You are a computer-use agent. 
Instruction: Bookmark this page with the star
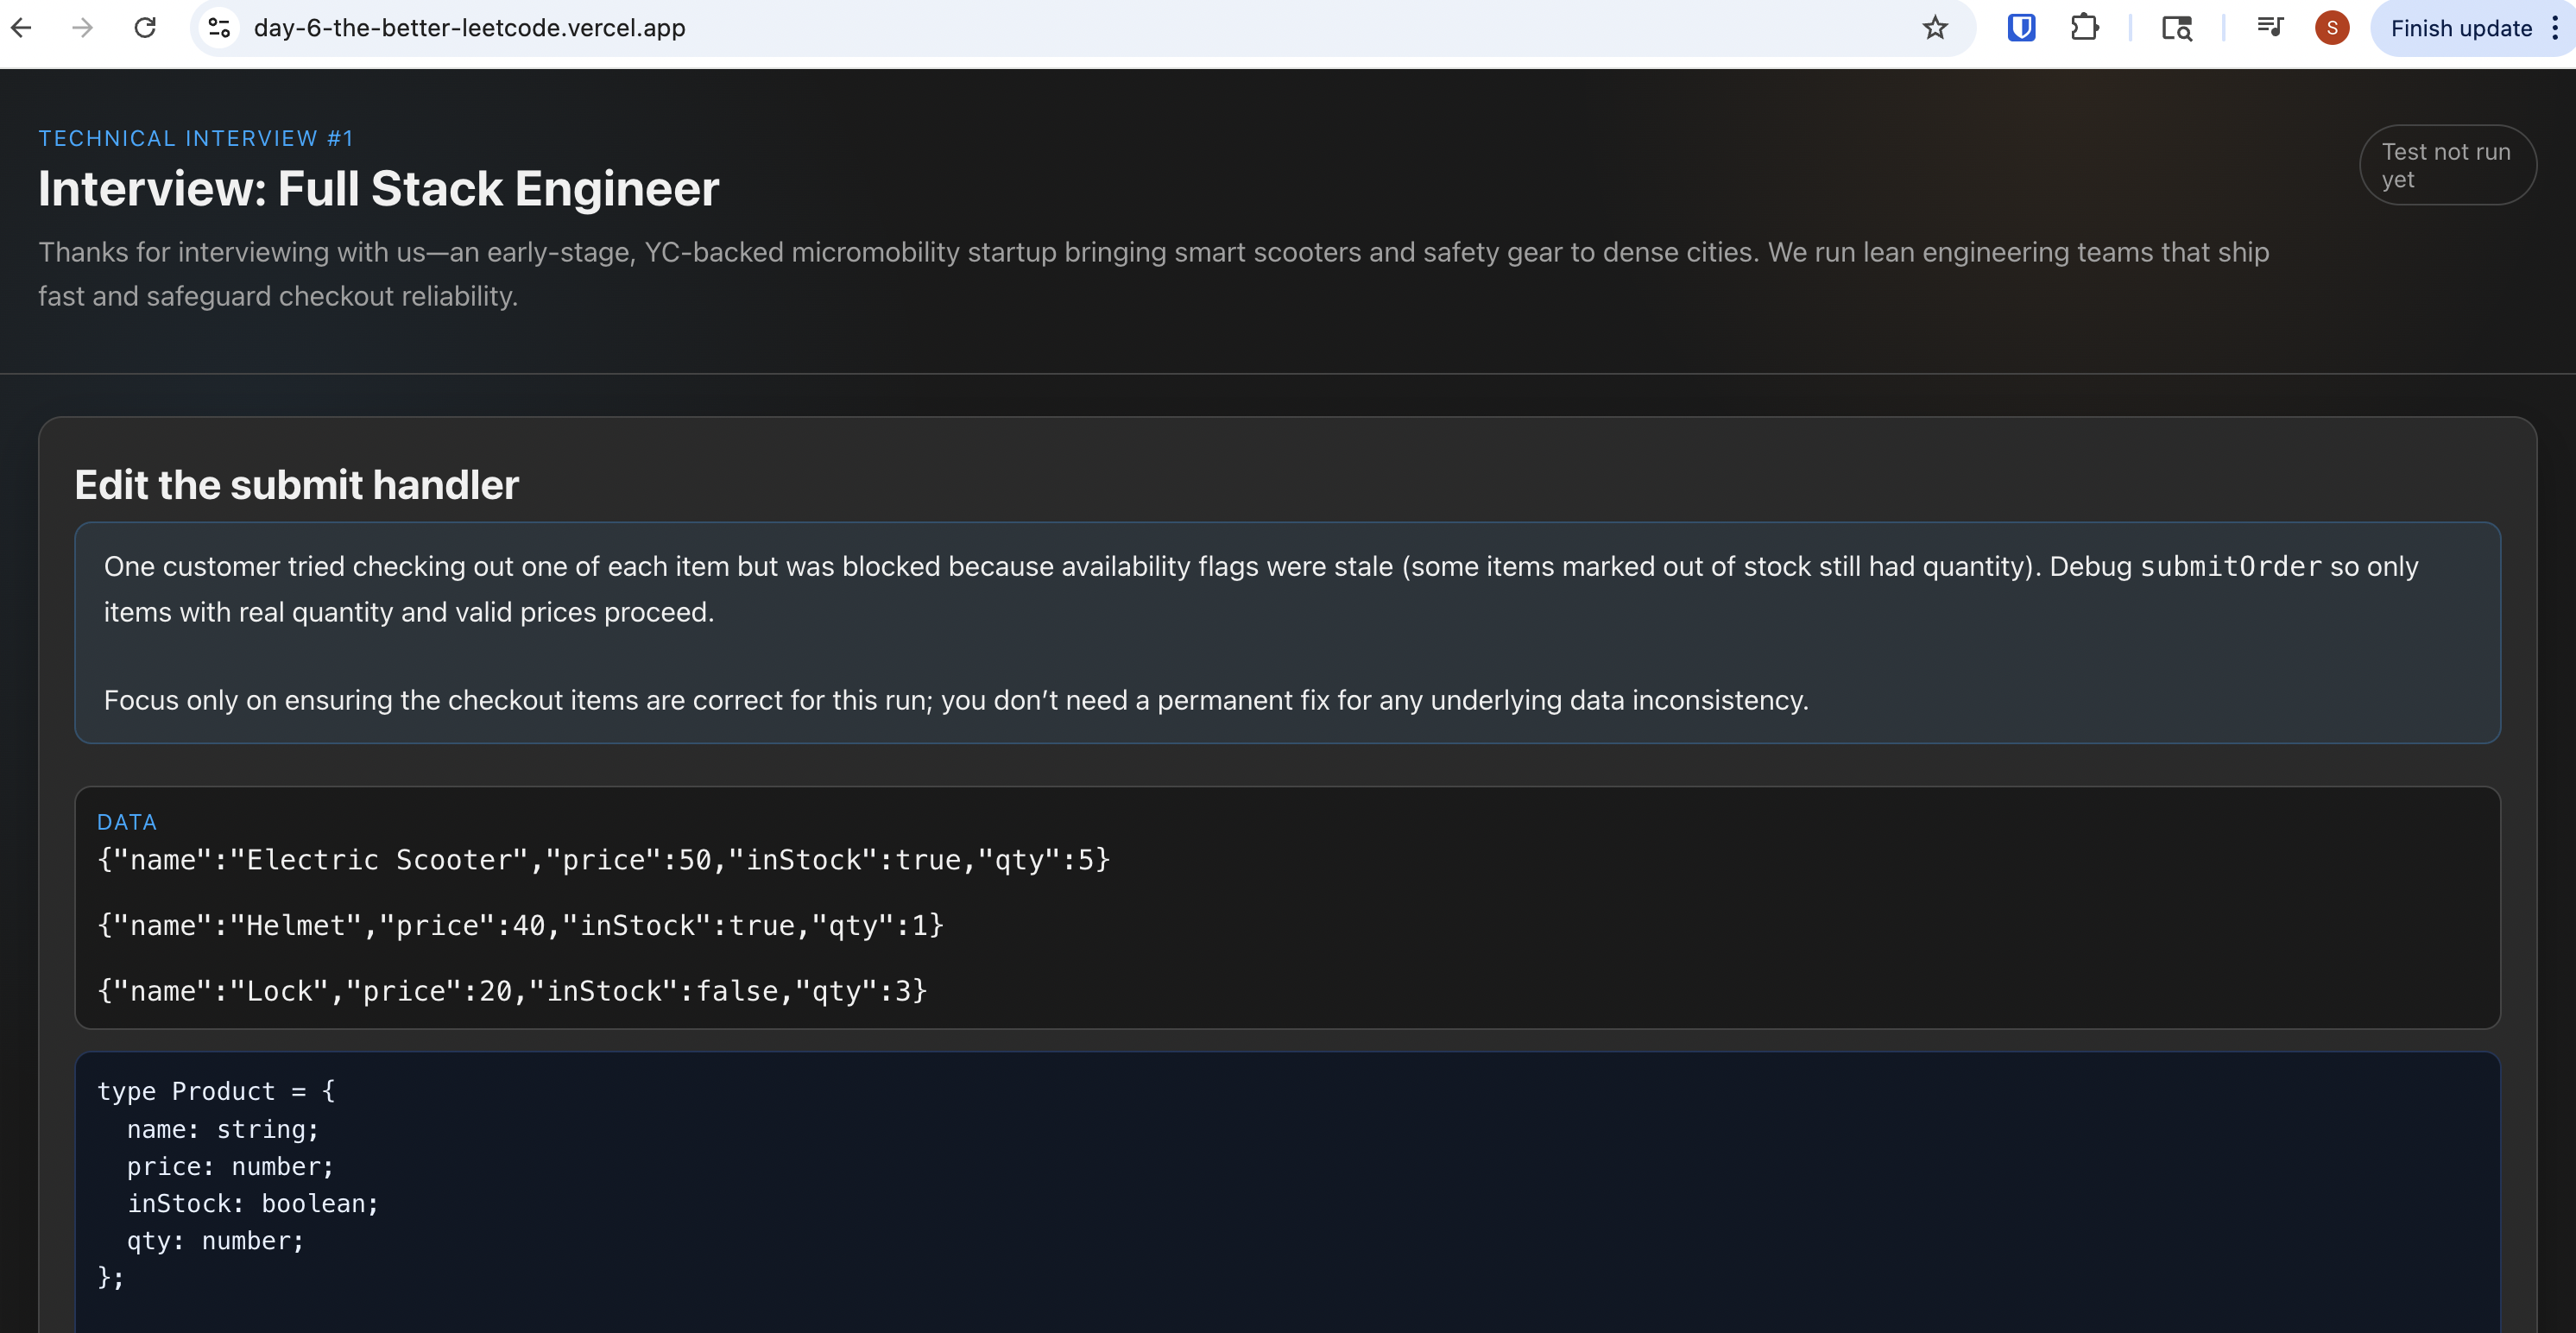1935,28
